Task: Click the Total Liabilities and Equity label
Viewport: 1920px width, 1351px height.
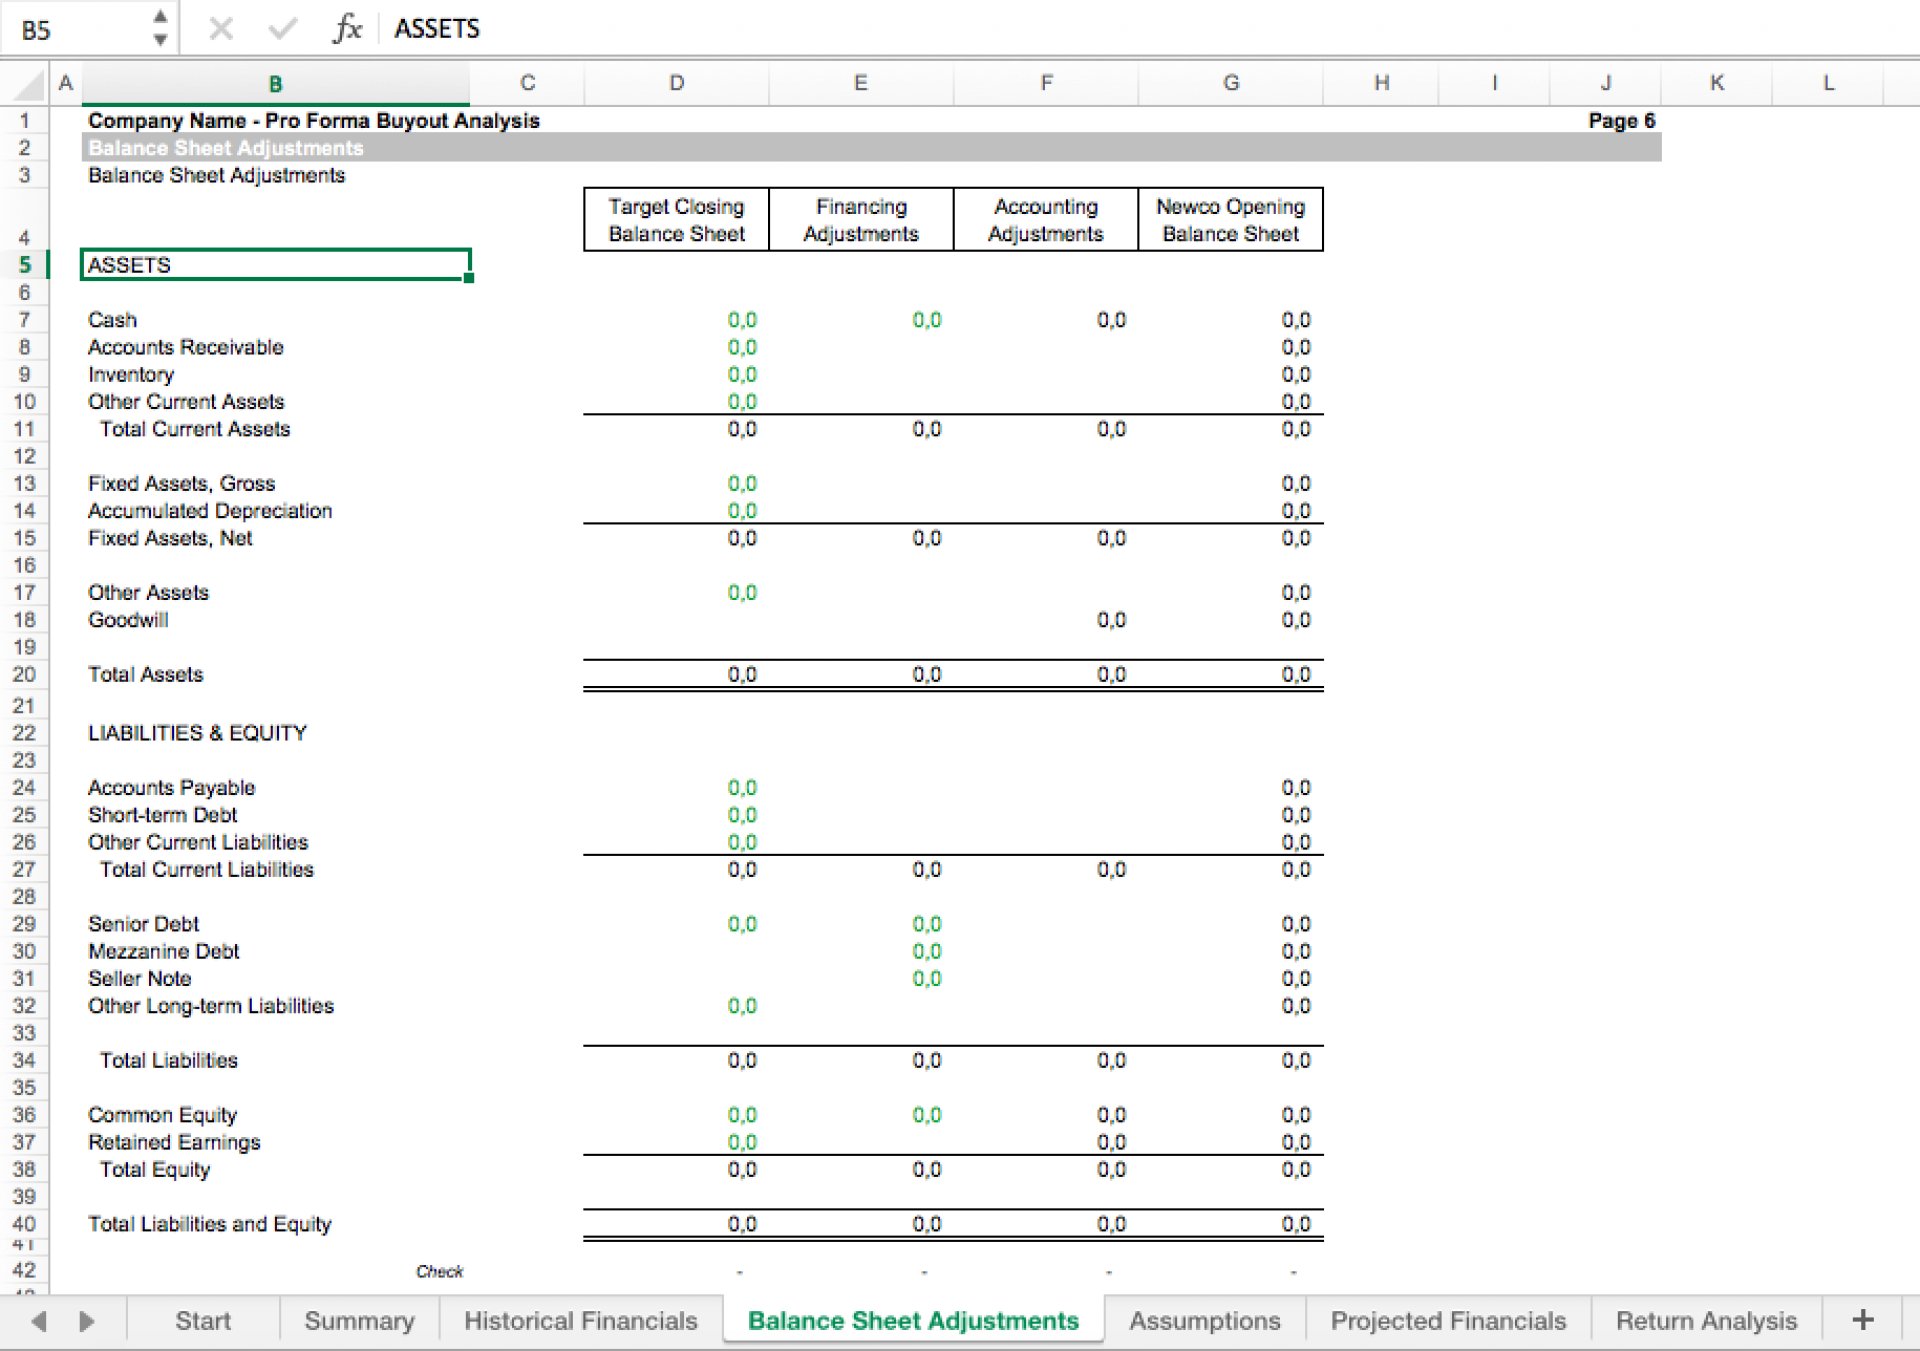Action: coord(209,1224)
